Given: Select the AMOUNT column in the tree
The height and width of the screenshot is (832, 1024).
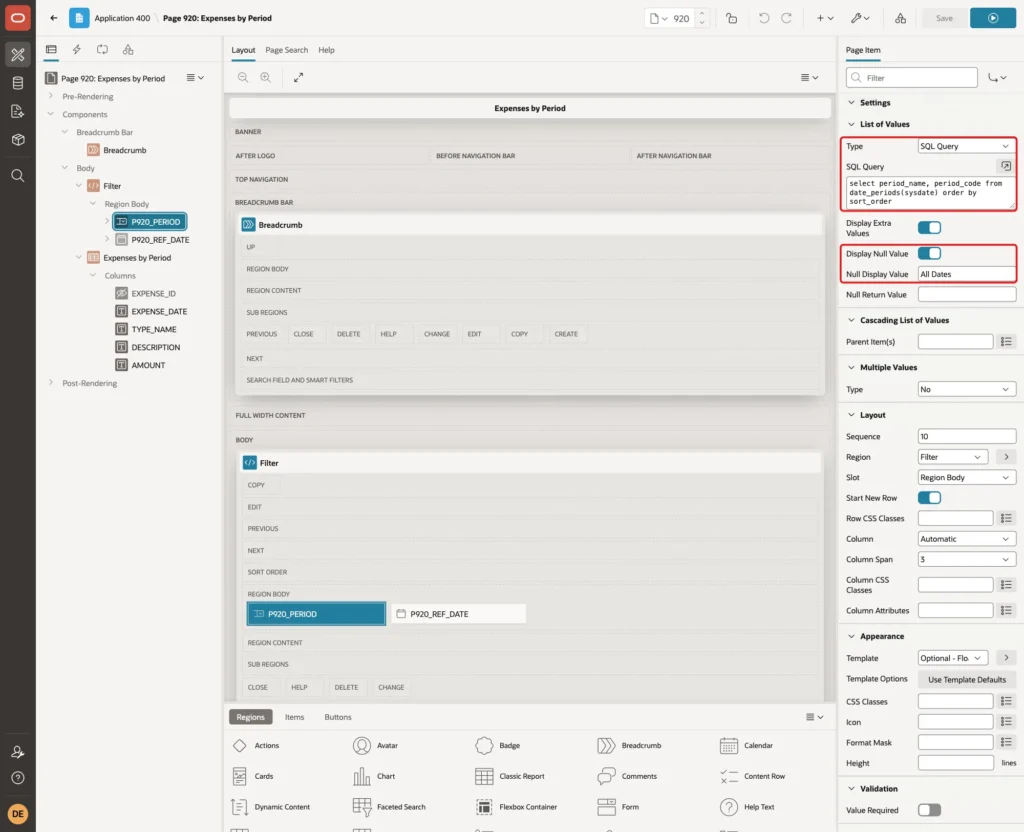Looking at the screenshot, I should (148, 365).
